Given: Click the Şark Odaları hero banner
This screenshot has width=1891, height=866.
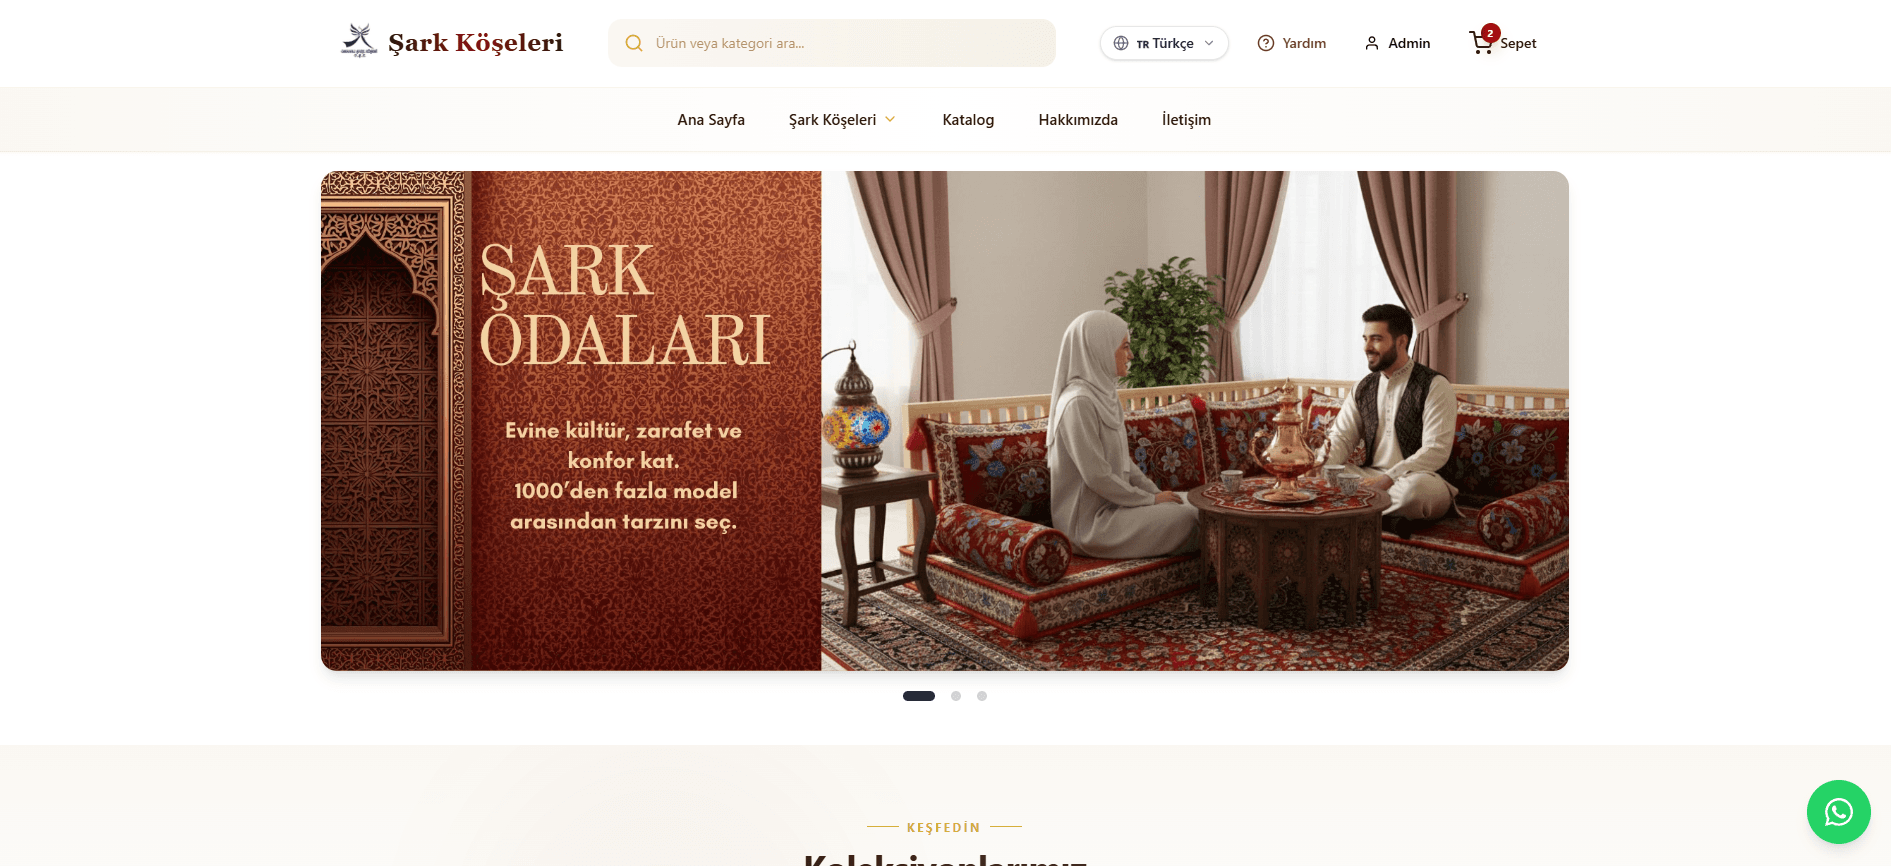Looking at the screenshot, I should (945, 421).
